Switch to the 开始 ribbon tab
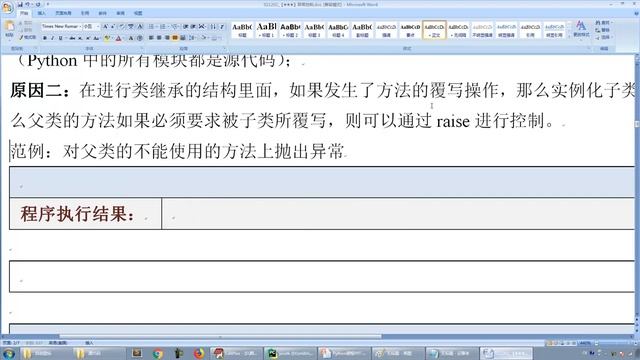The height and width of the screenshot is (360, 640). point(24,13)
